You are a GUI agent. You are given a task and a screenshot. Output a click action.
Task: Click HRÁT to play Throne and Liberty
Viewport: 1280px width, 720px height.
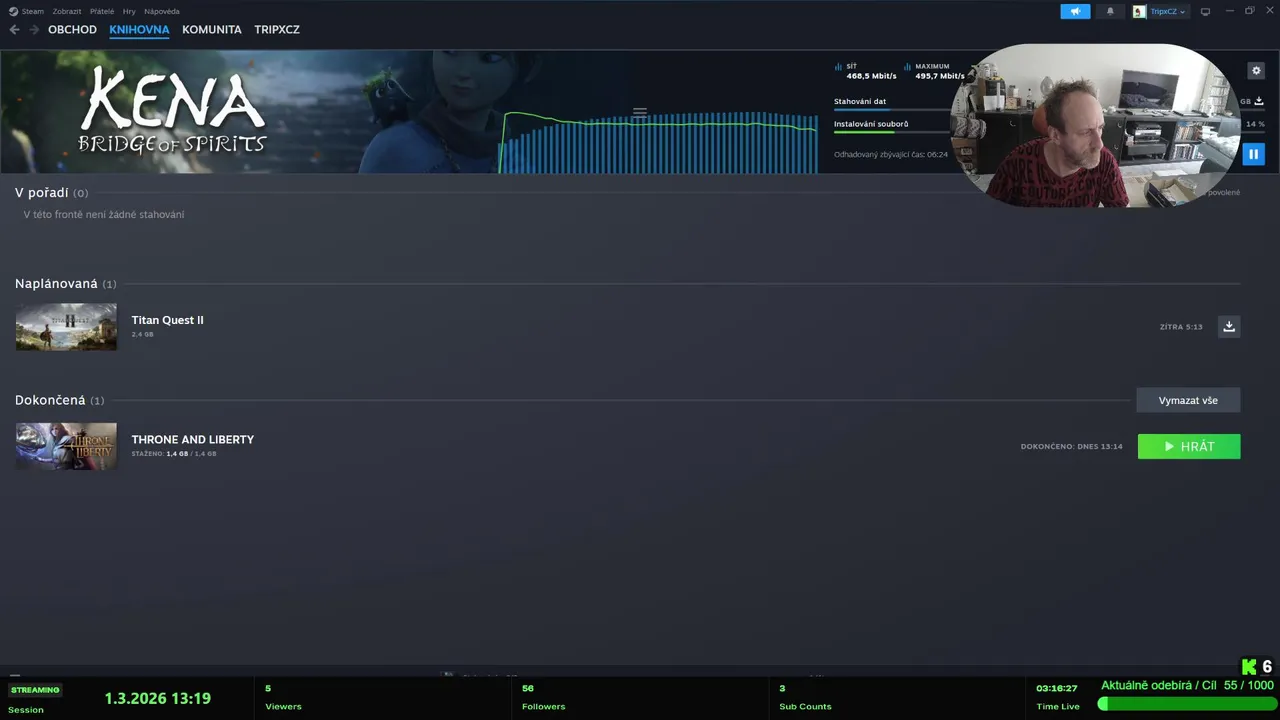click(1189, 447)
